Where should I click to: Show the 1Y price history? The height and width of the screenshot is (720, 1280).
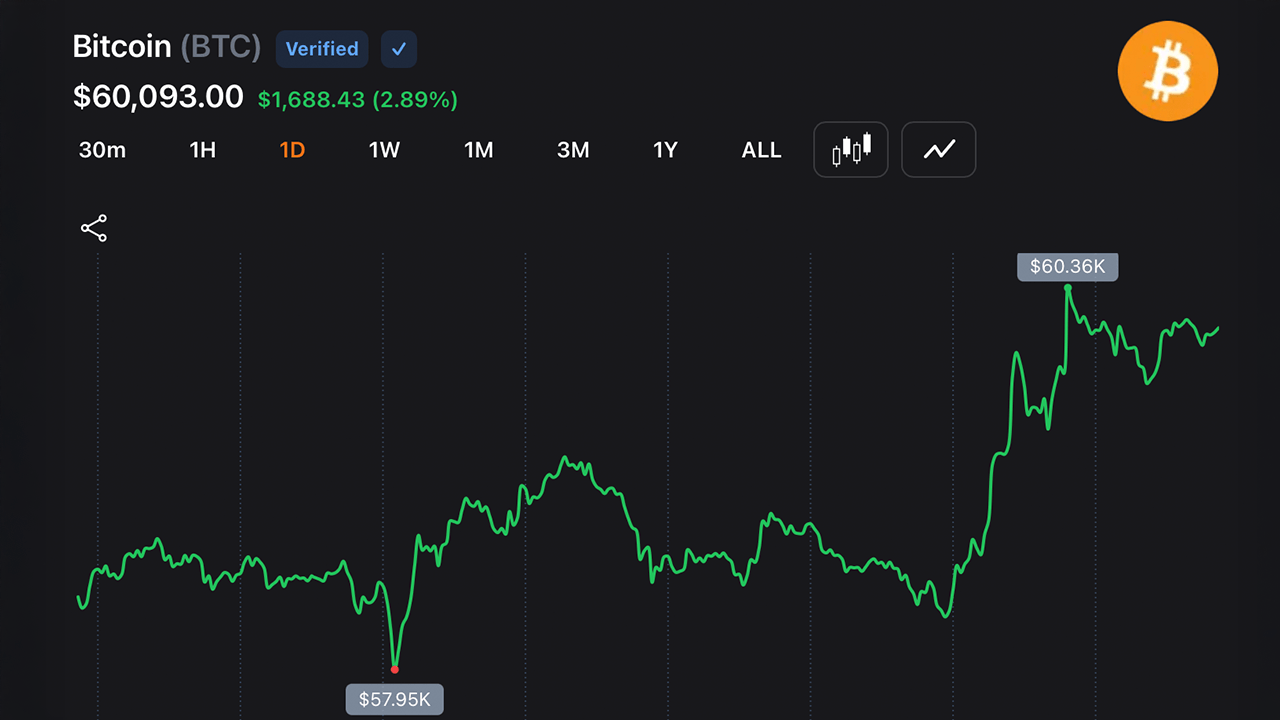coord(665,150)
